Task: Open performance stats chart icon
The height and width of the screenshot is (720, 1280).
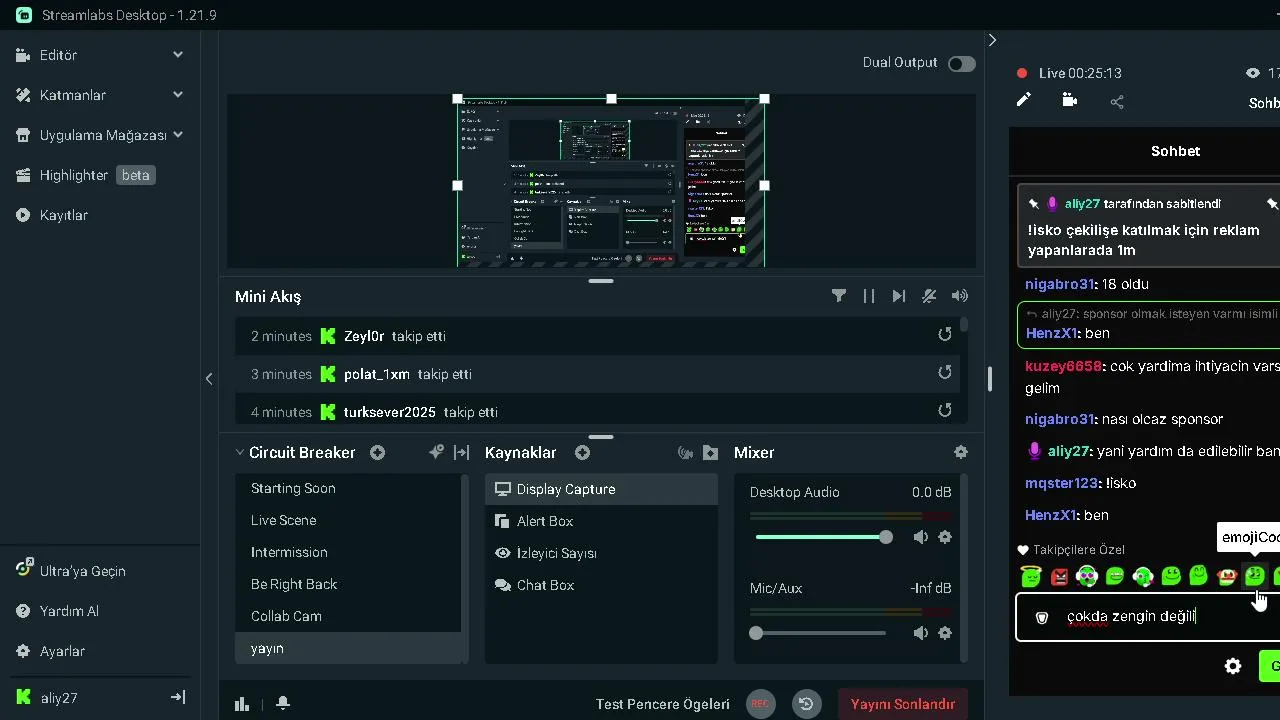Action: (242, 704)
